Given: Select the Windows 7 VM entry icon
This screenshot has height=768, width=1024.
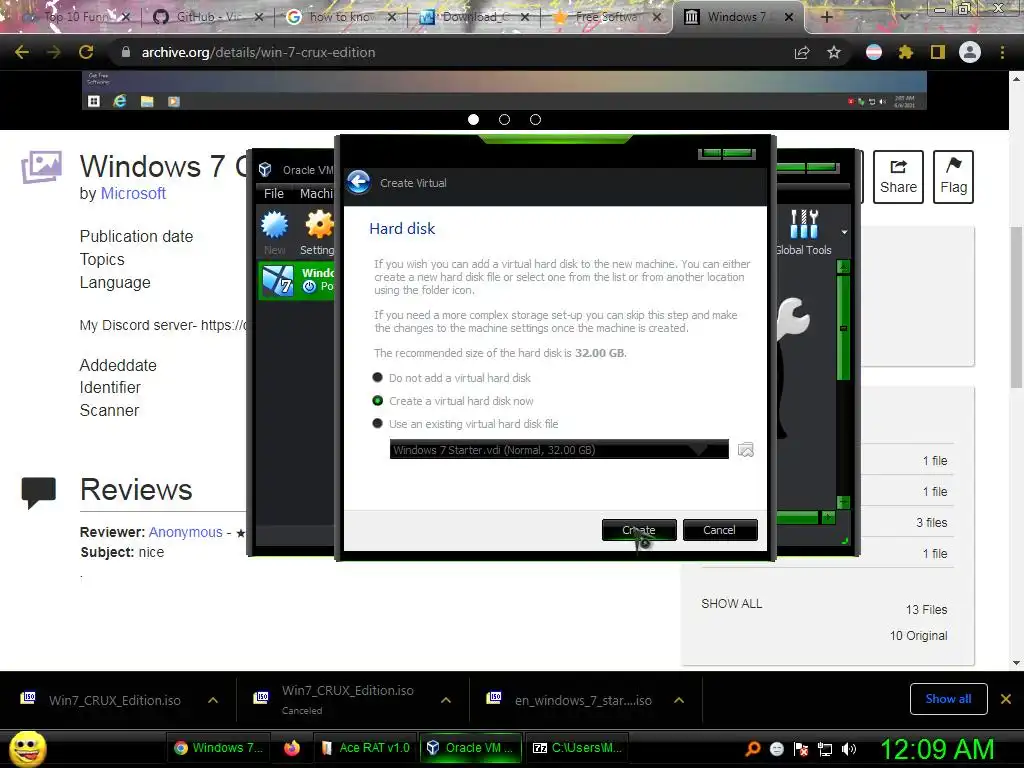Looking at the screenshot, I should 278,281.
